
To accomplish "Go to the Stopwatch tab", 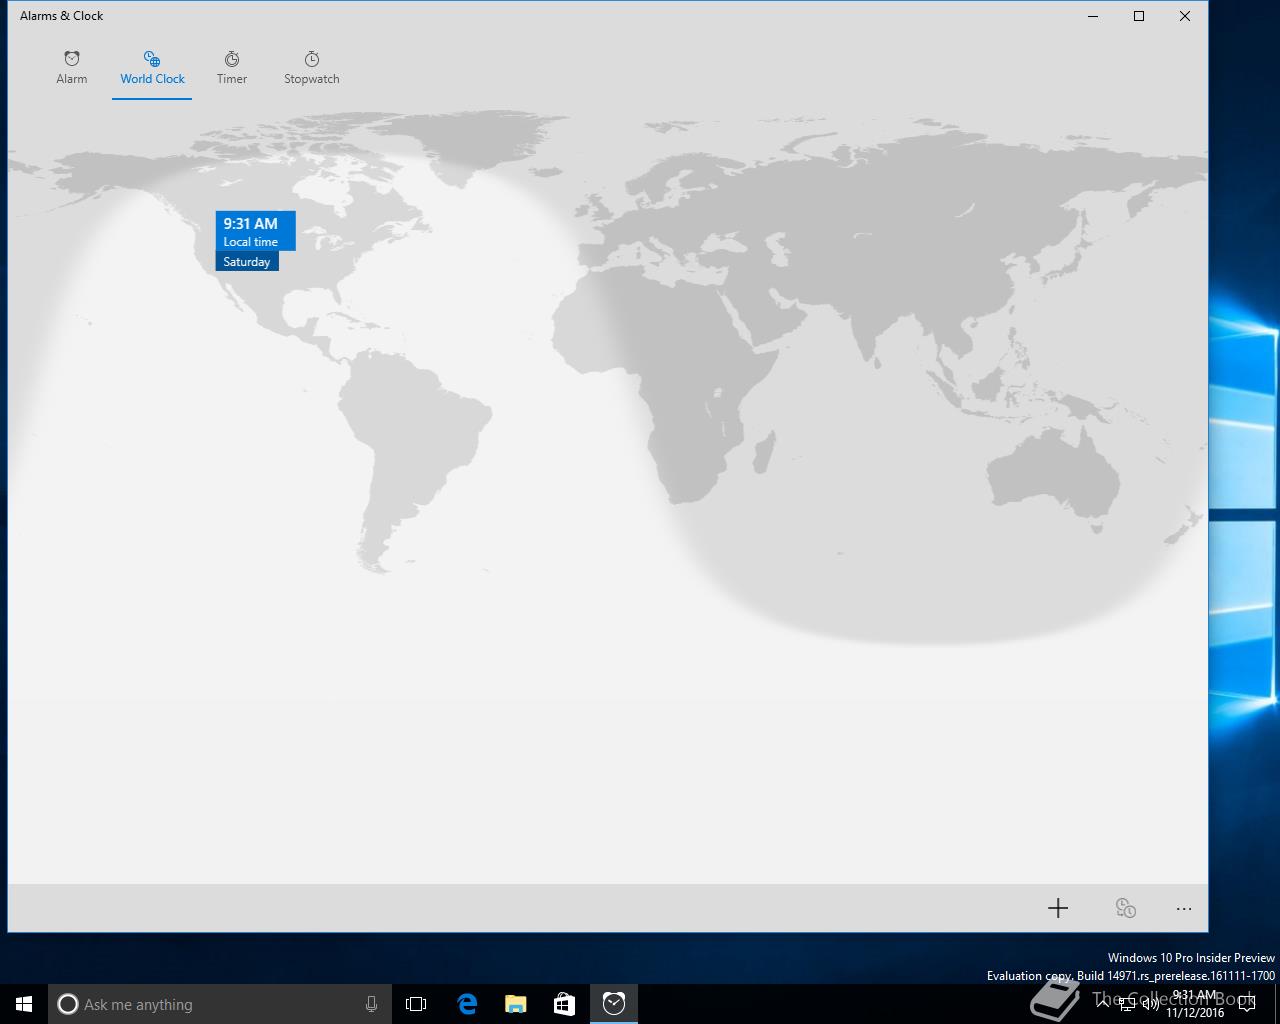I will (x=312, y=68).
